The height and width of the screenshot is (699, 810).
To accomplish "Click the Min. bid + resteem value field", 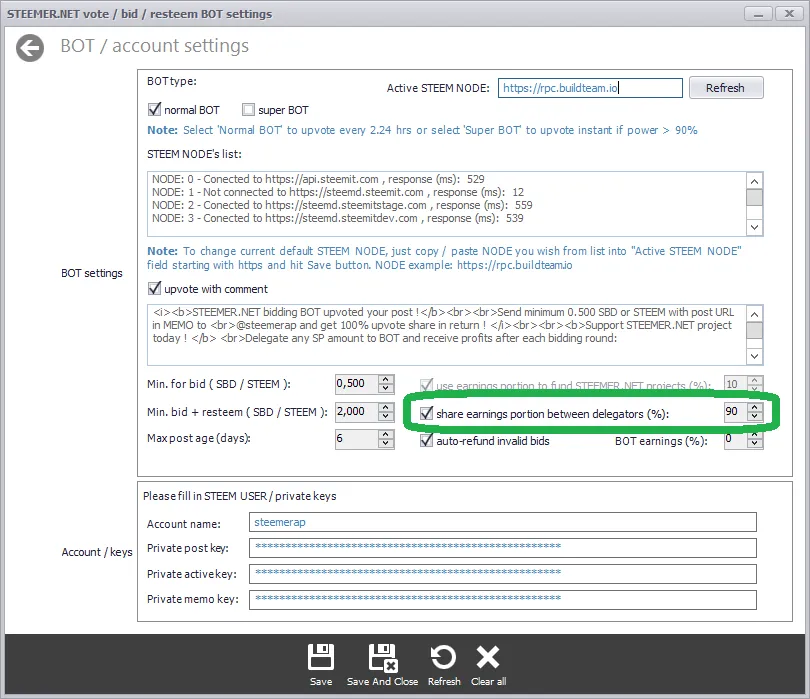I will tap(356, 411).
